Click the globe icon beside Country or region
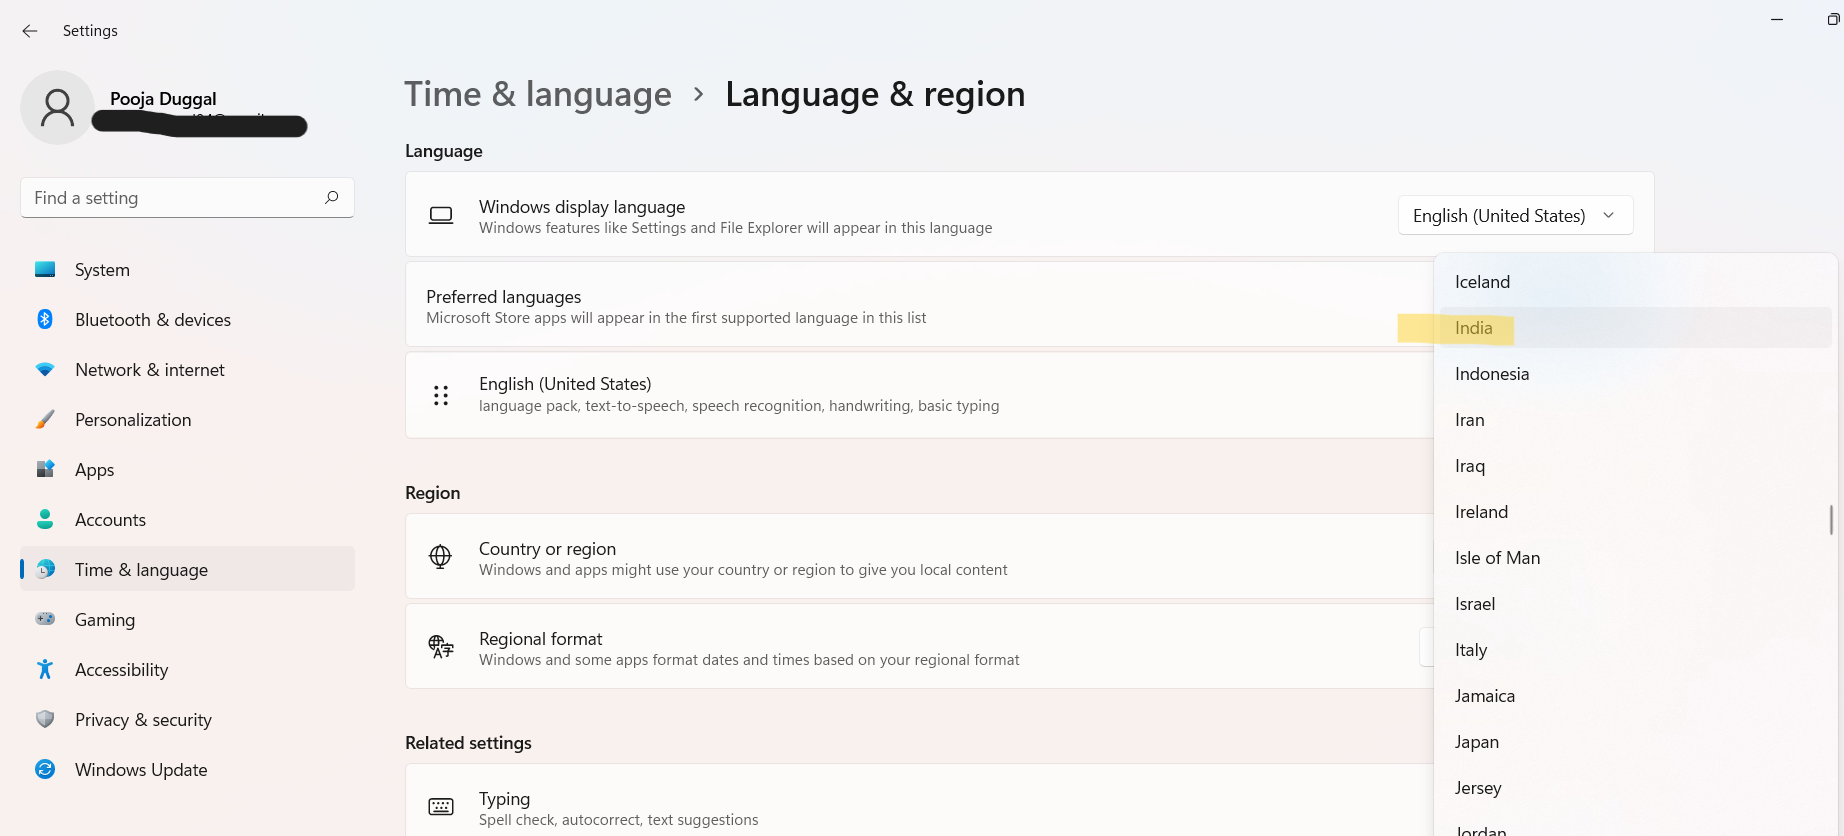Image resolution: width=1844 pixels, height=836 pixels. tap(440, 557)
